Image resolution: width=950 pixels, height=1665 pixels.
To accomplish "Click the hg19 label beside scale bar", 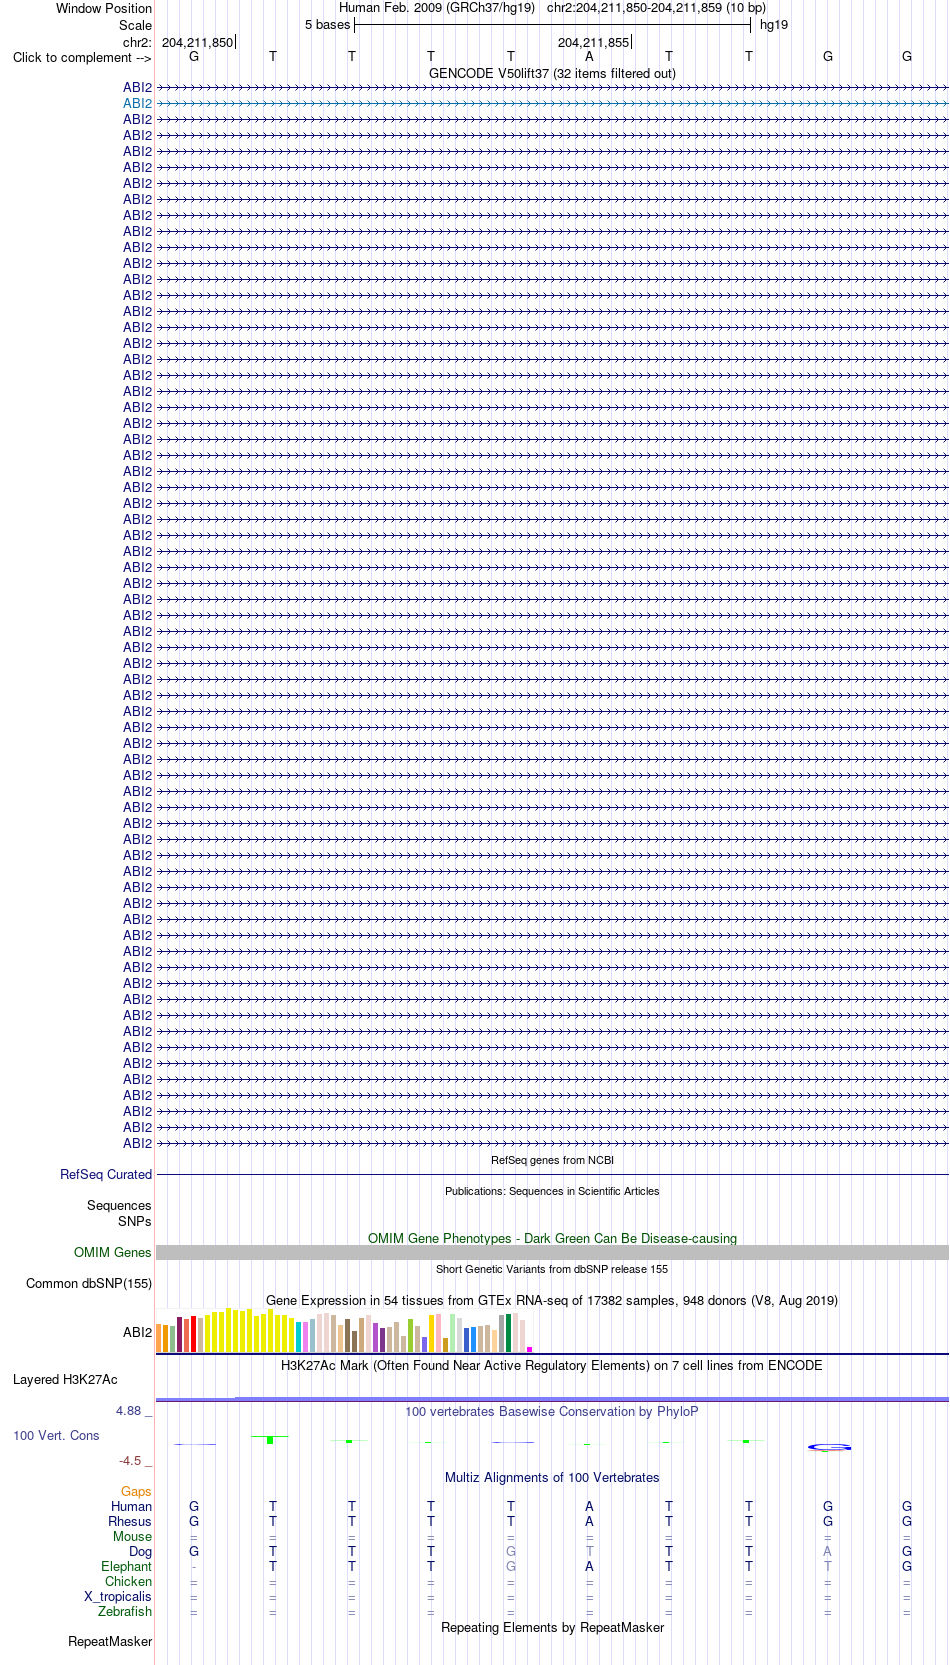I will coord(774,25).
